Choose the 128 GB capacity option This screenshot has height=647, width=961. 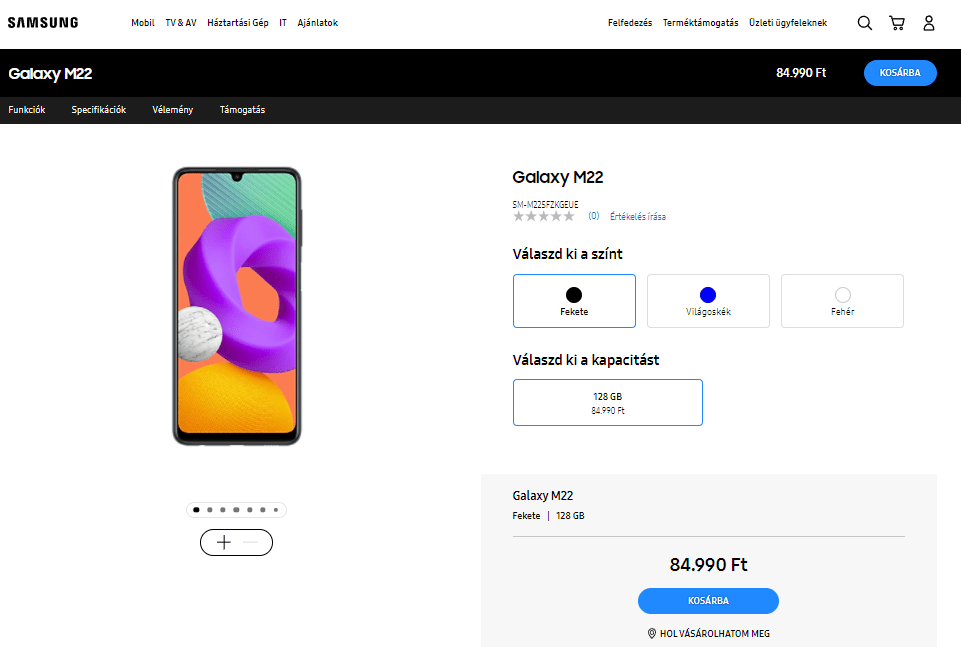(608, 402)
